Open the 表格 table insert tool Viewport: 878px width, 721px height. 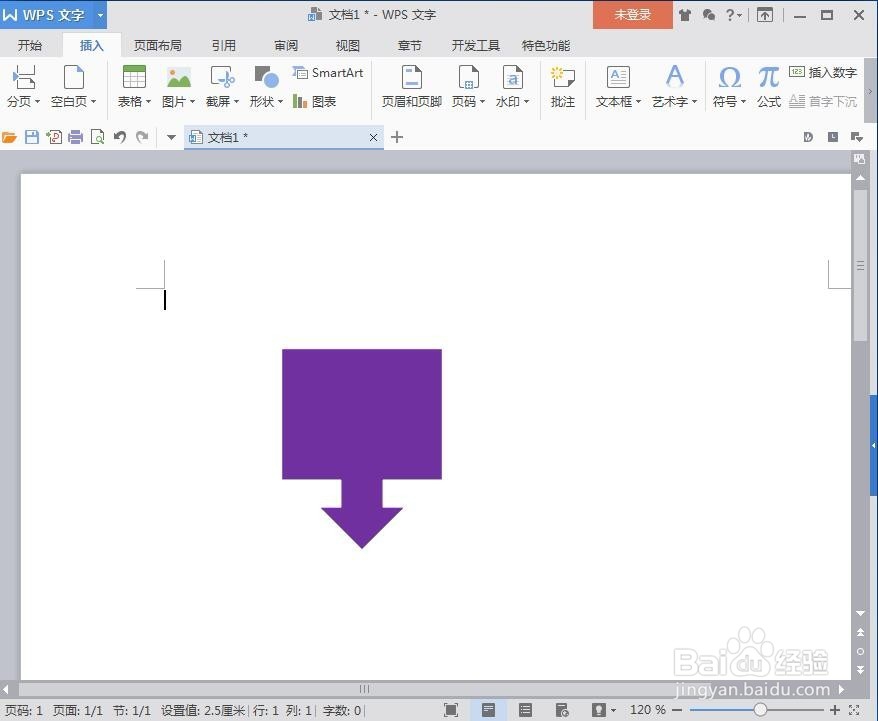coord(134,77)
